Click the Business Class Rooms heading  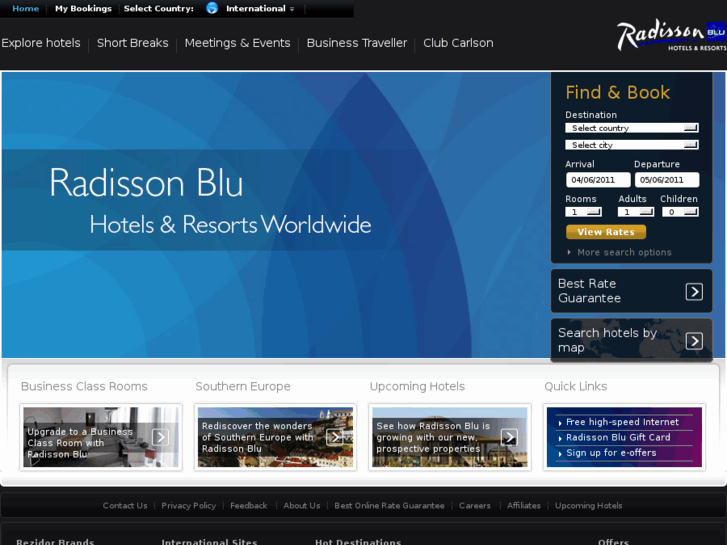[84, 386]
